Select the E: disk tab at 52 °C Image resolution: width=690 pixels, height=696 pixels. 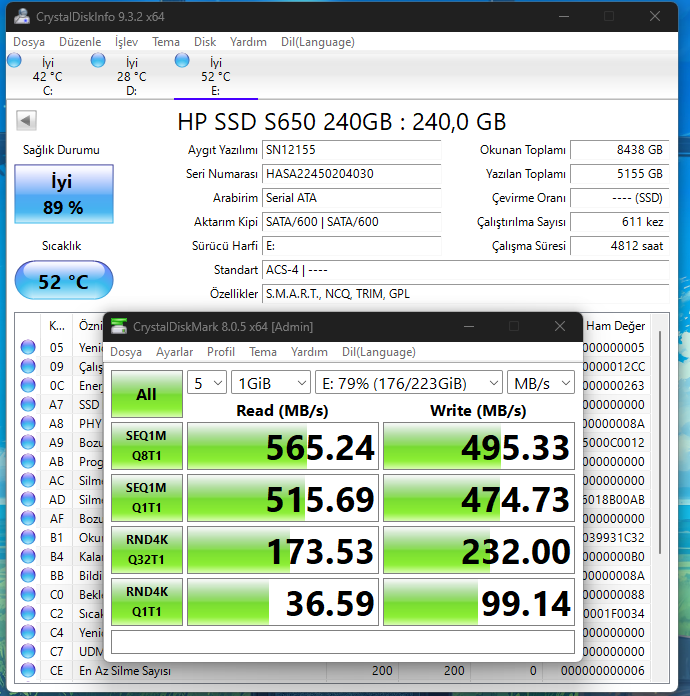point(215,76)
